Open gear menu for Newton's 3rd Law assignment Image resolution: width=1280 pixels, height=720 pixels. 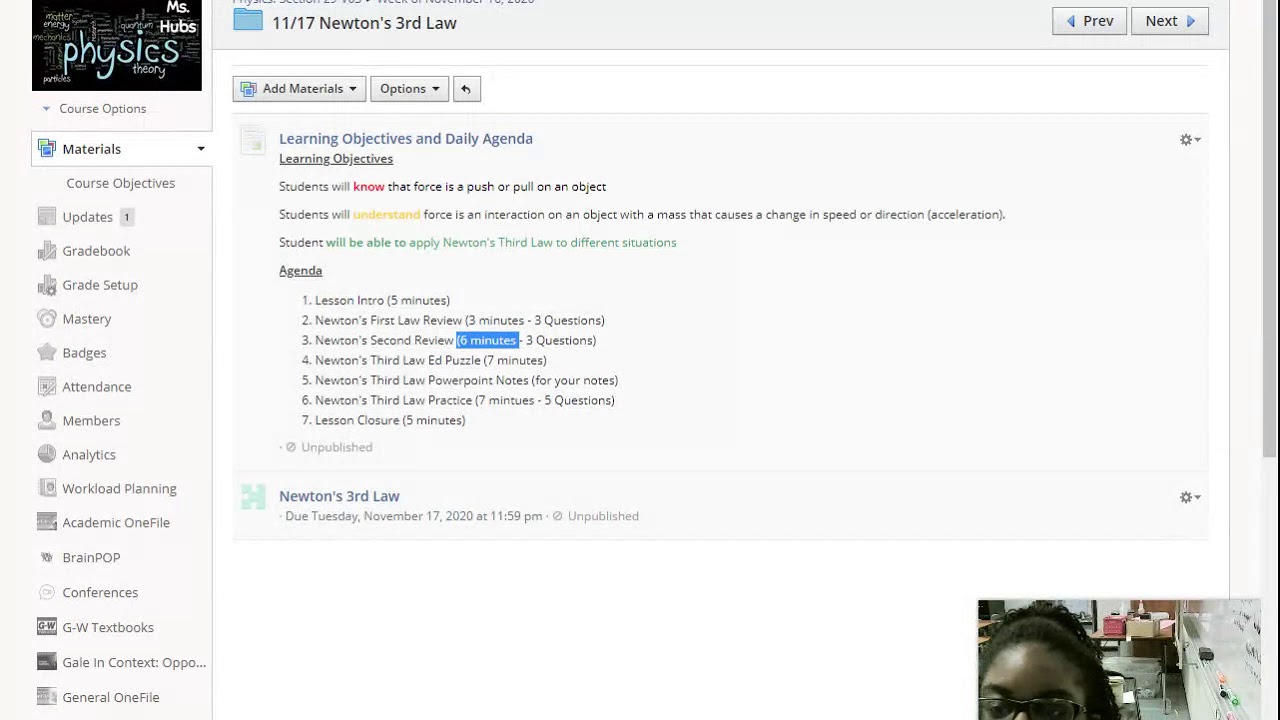pyautogui.click(x=1189, y=497)
